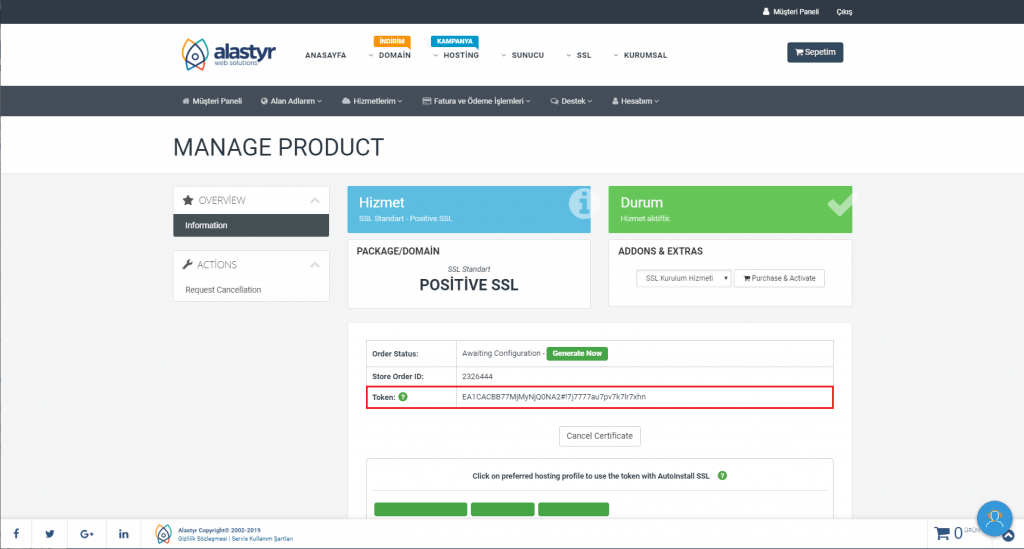Image resolution: width=1024 pixels, height=549 pixels.
Task: Click the info icon on the Hizmet card
Action: pyautogui.click(x=580, y=204)
